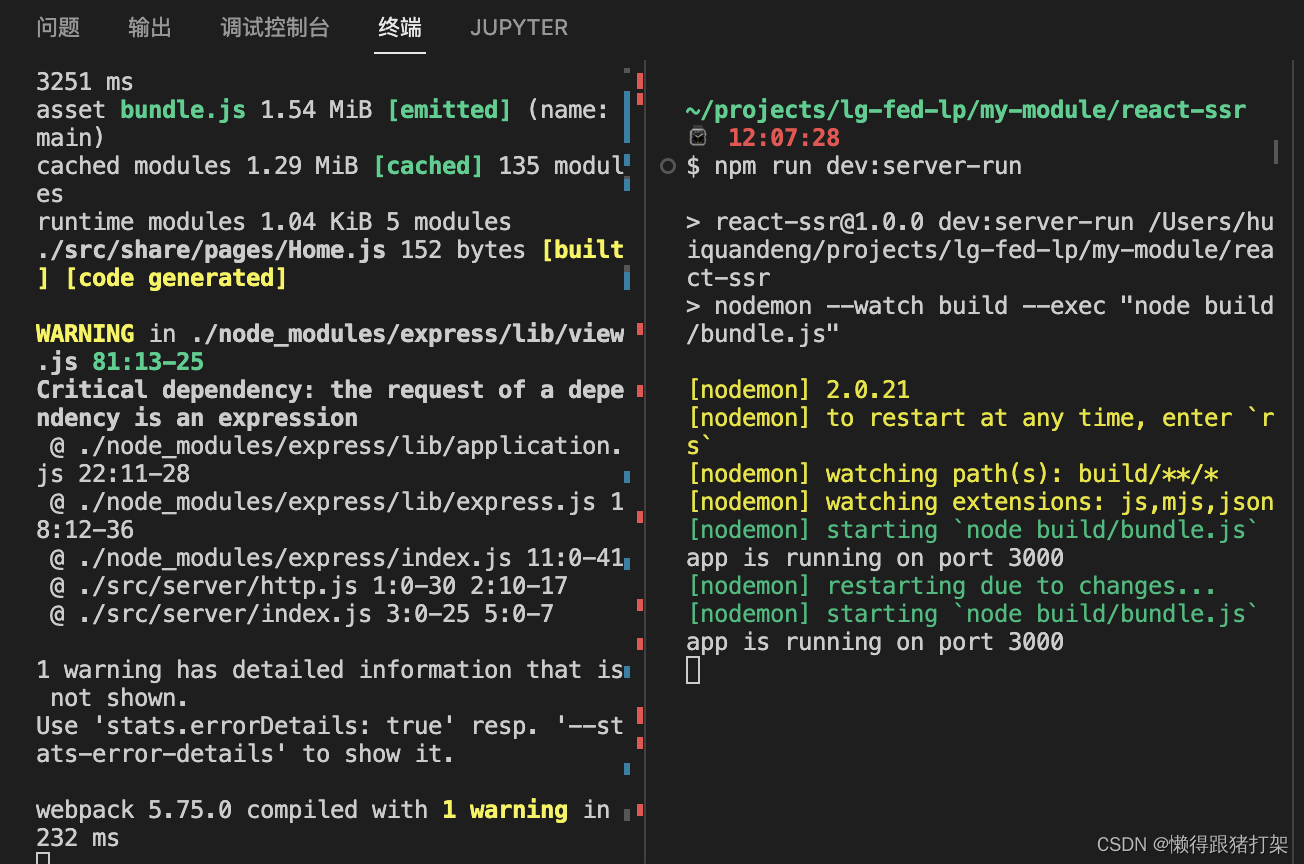Click the "bundle.js" asset name in left terminal
This screenshot has height=864, width=1304.
[183, 110]
